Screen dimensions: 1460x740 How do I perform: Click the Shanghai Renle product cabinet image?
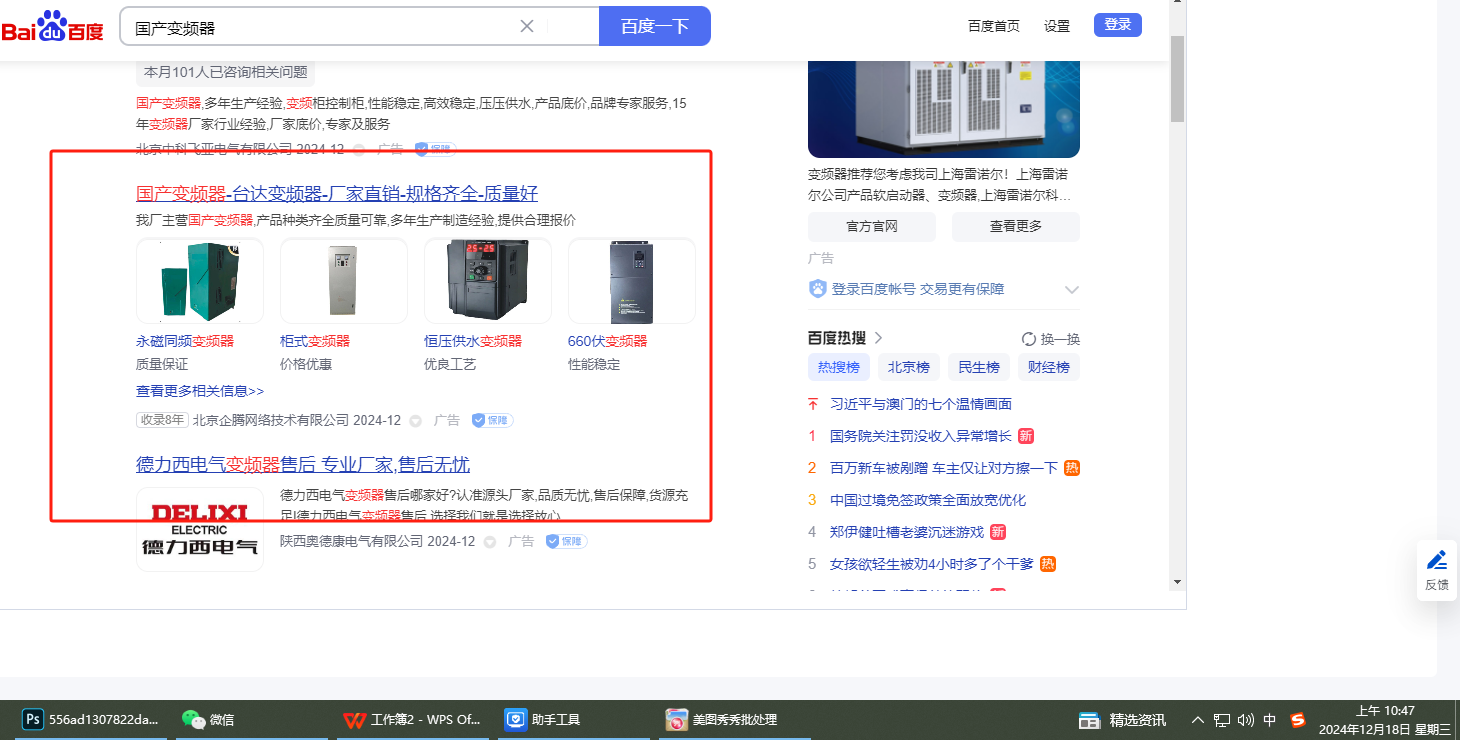pyautogui.click(x=944, y=108)
